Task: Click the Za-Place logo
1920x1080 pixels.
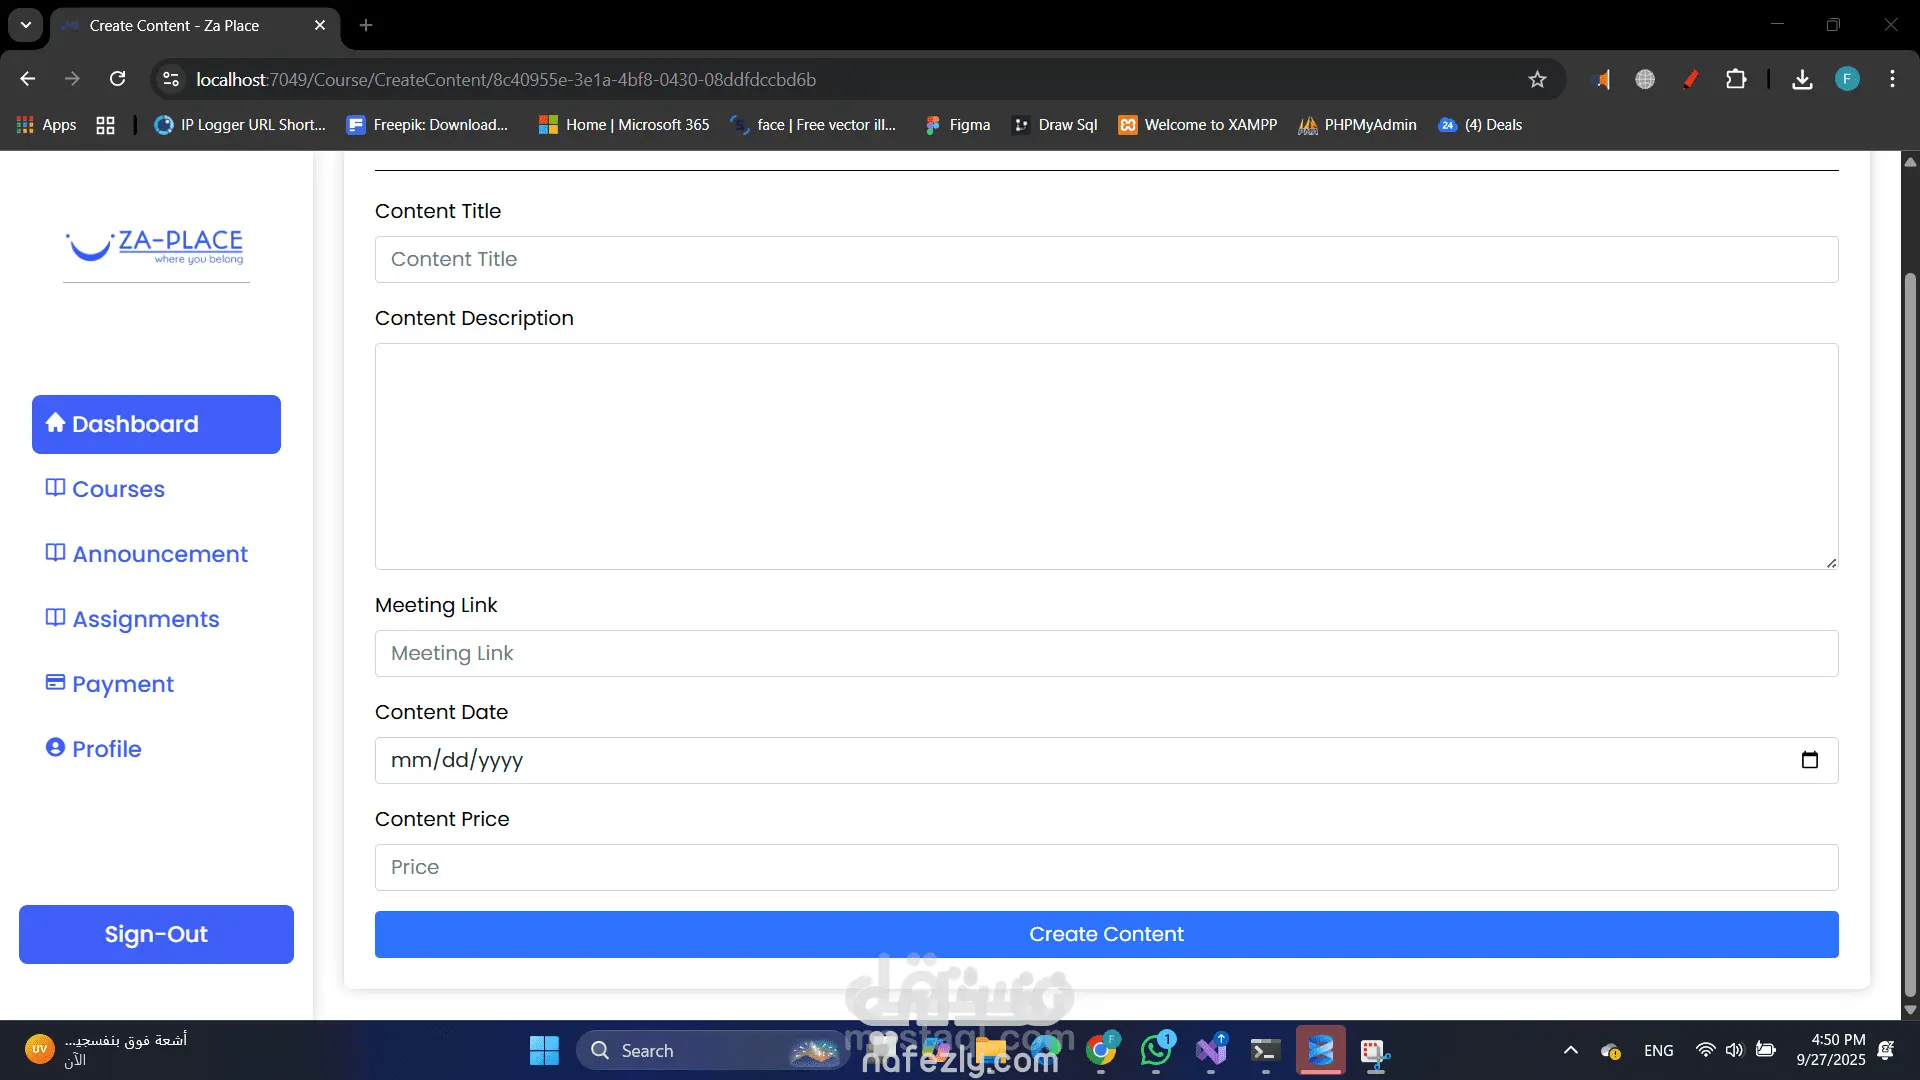Action: (x=156, y=246)
